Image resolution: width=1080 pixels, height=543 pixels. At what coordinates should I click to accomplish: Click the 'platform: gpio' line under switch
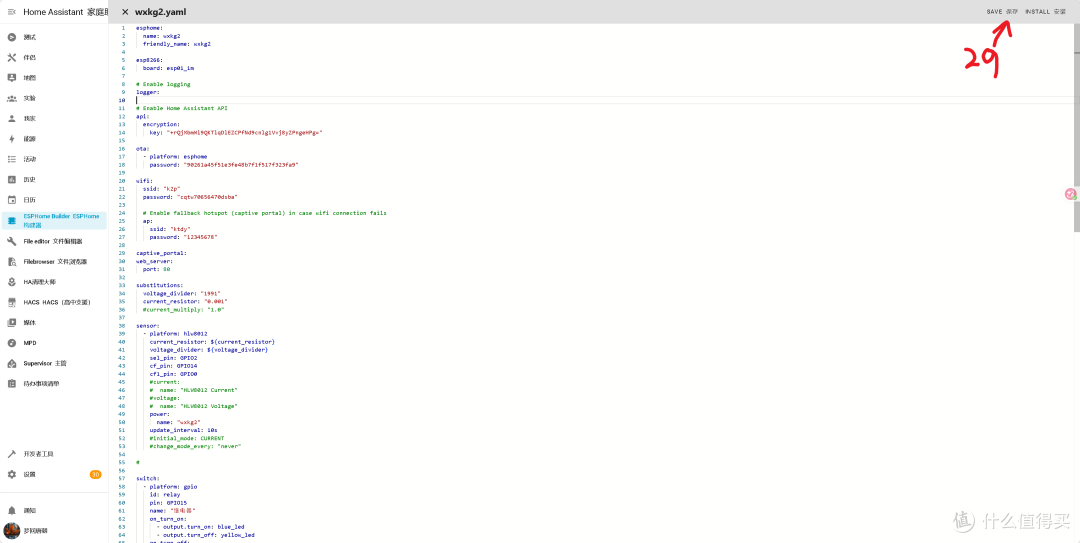pos(170,486)
